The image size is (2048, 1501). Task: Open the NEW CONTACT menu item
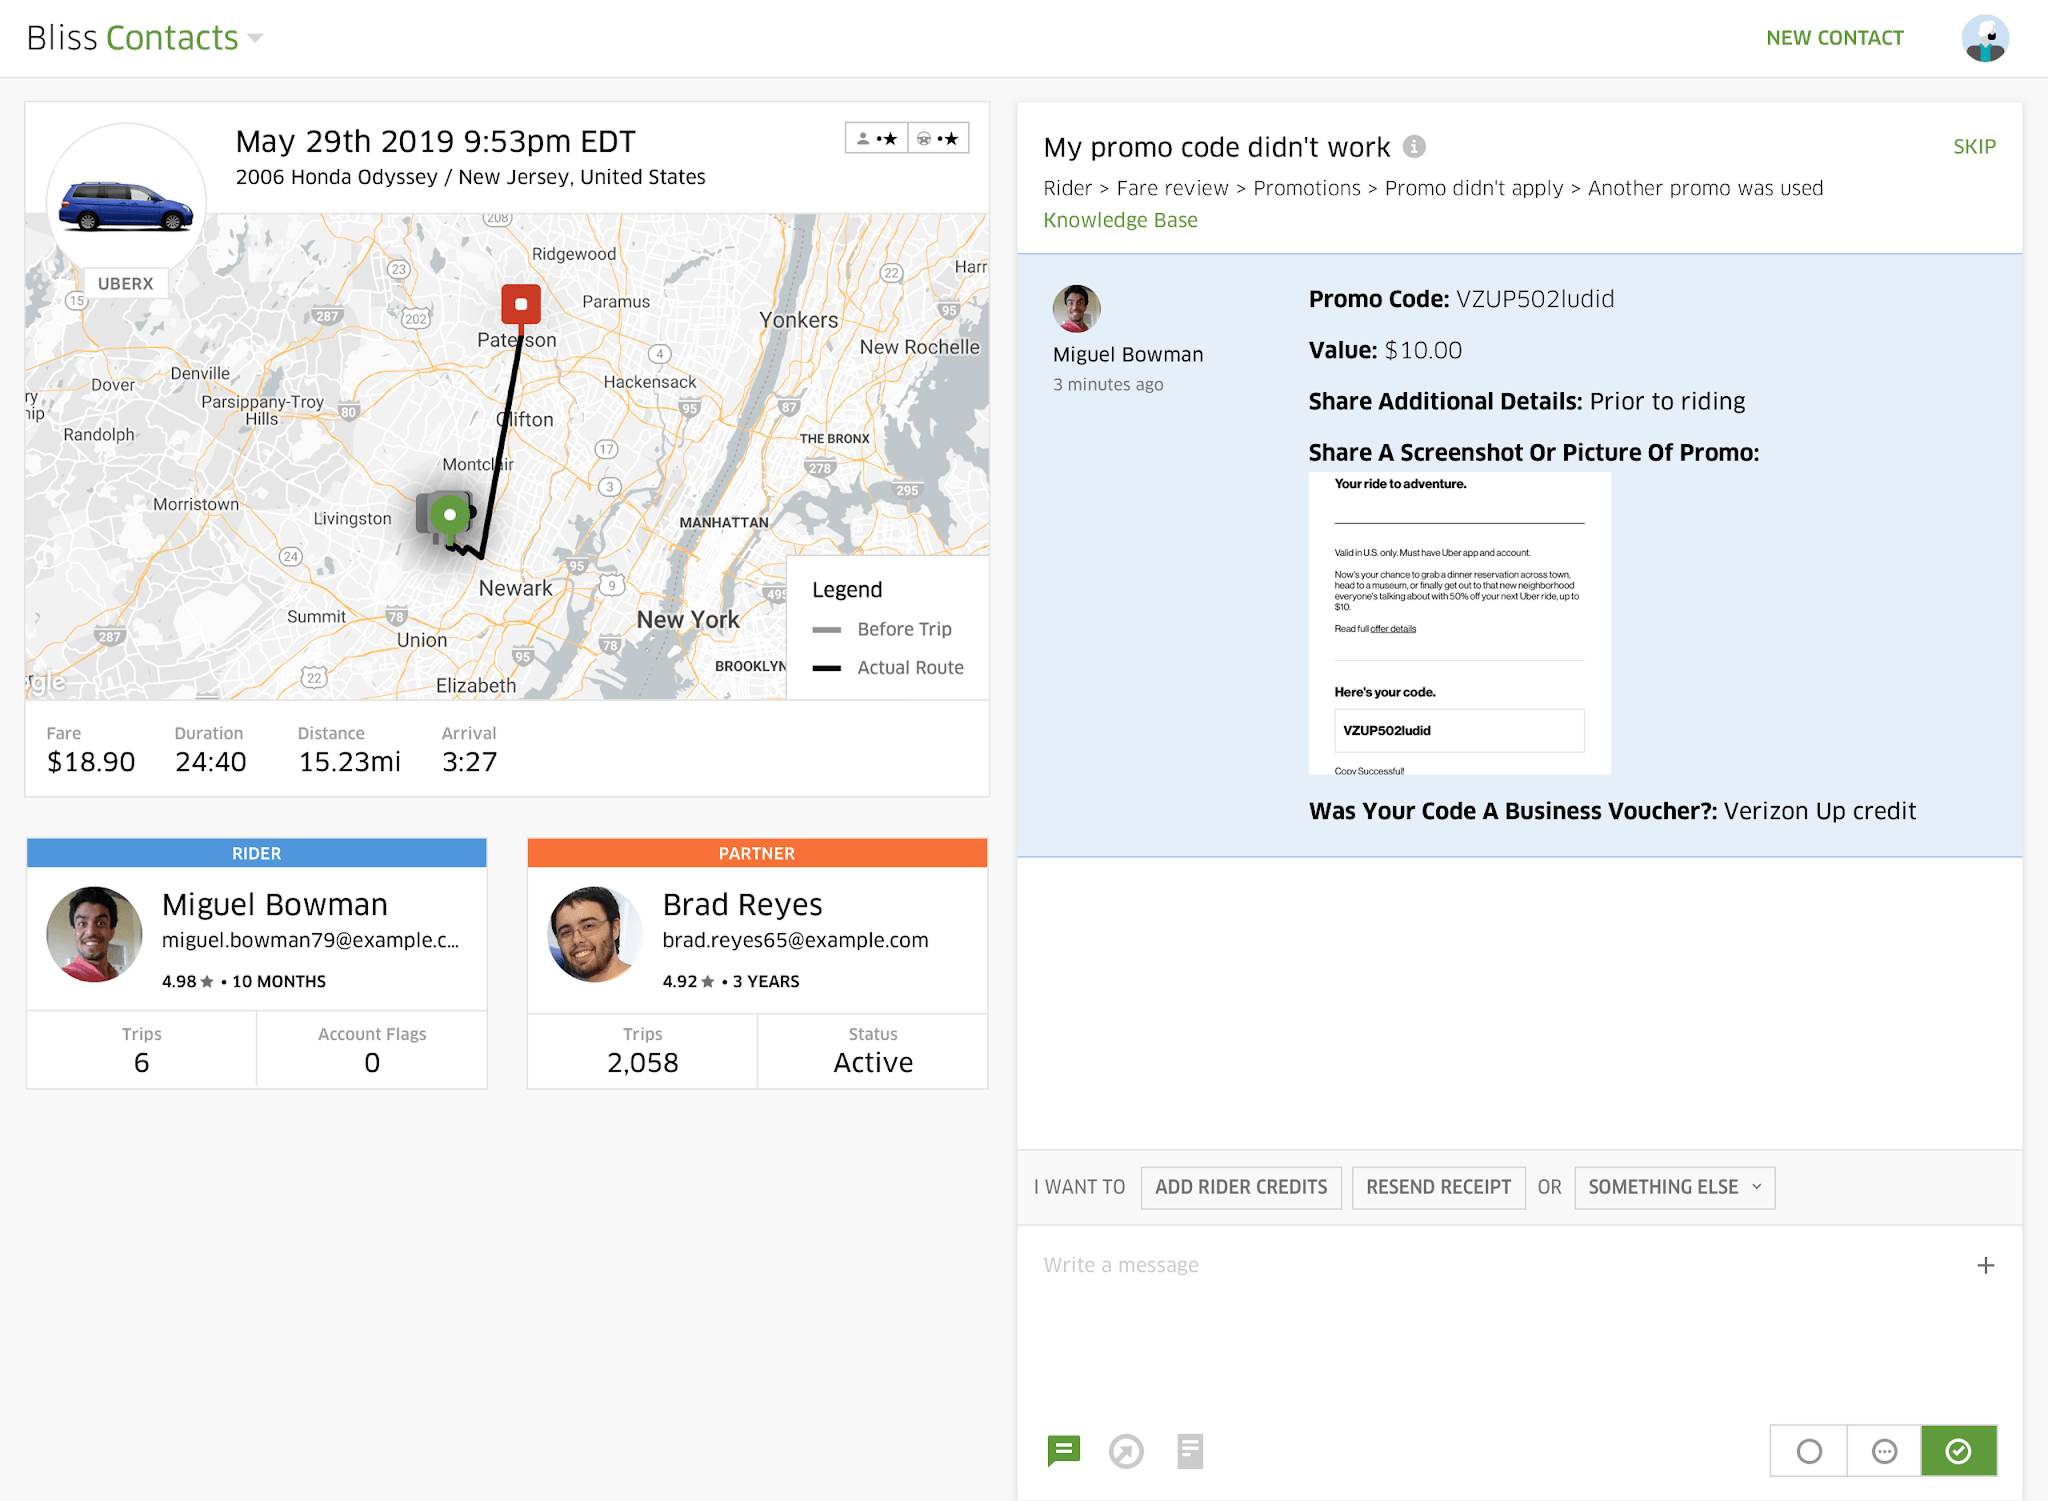click(1834, 38)
